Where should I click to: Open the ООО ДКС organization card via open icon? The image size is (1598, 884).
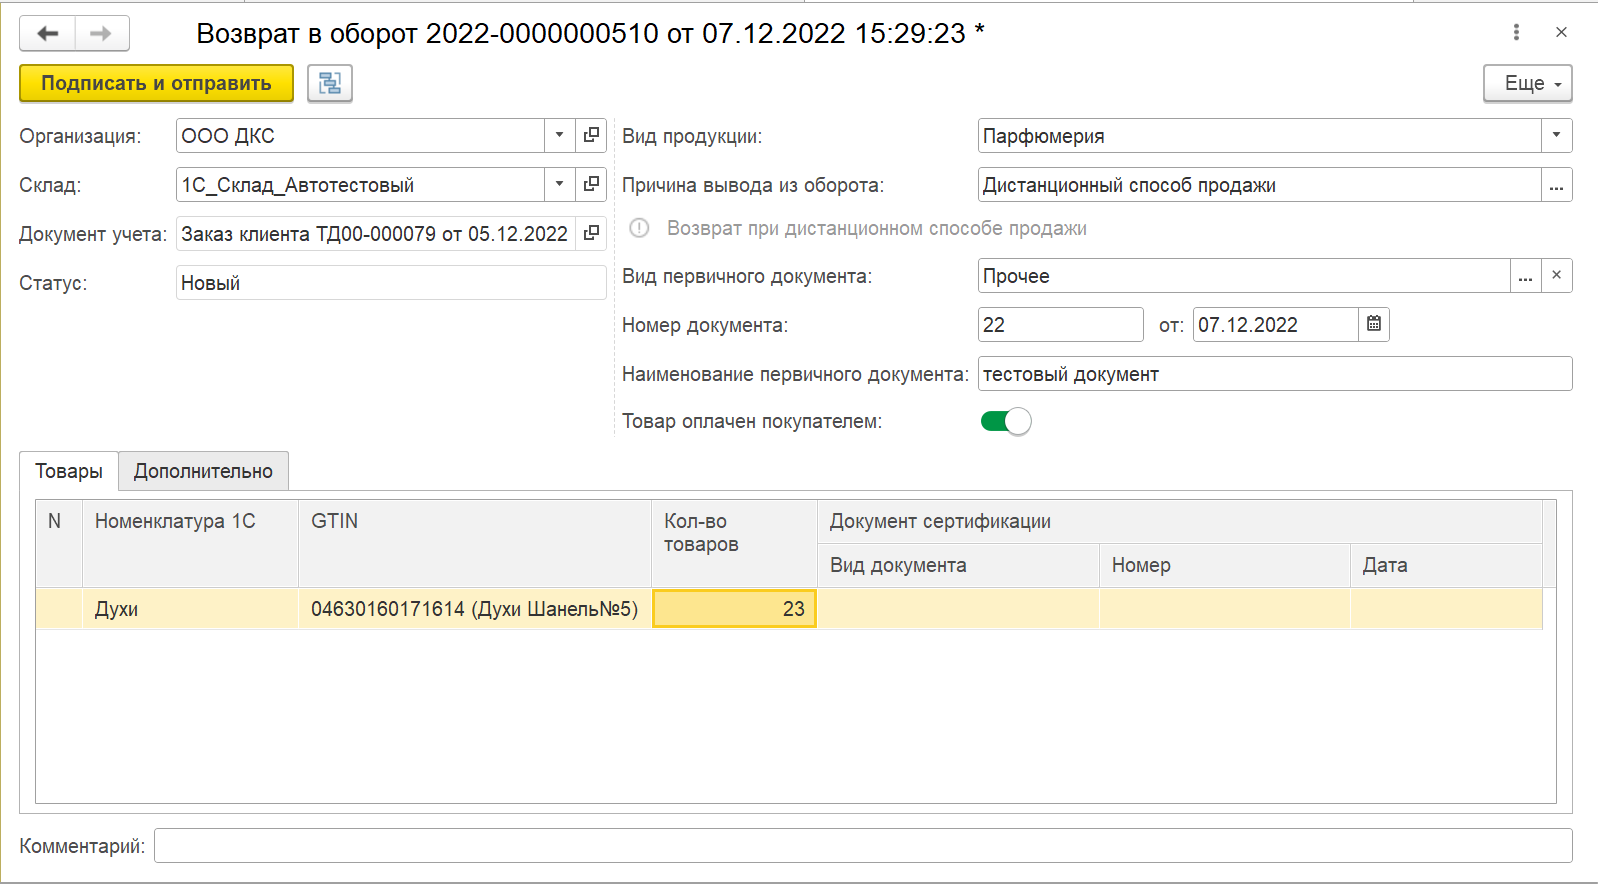click(x=591, y=135)
